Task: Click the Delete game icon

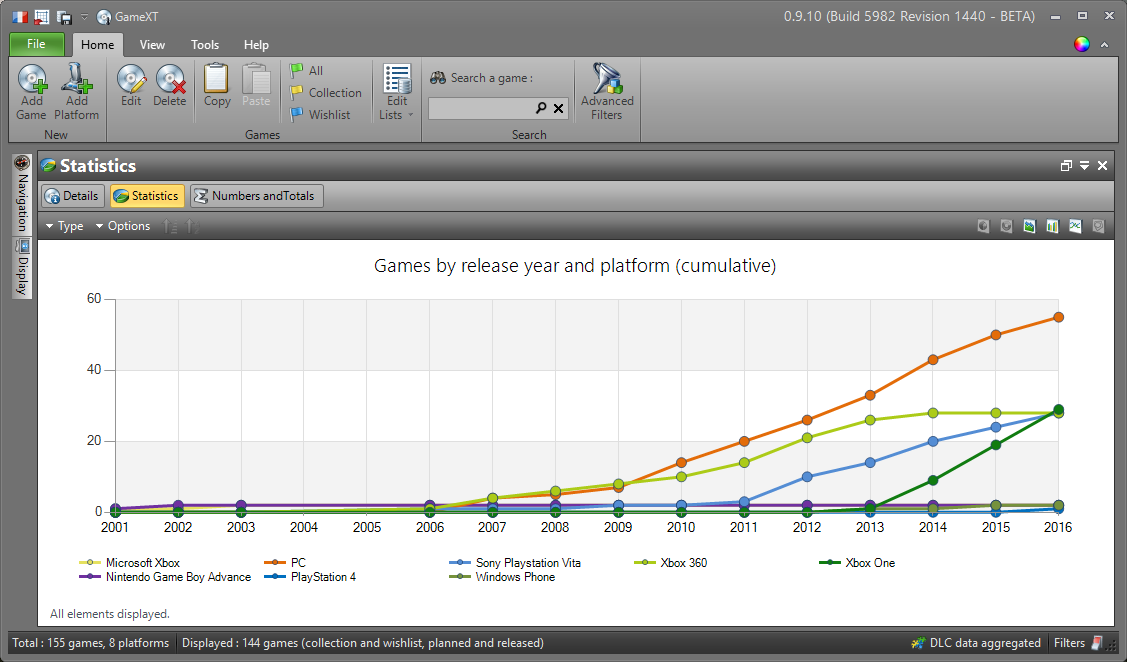Action: coord(170,78)
